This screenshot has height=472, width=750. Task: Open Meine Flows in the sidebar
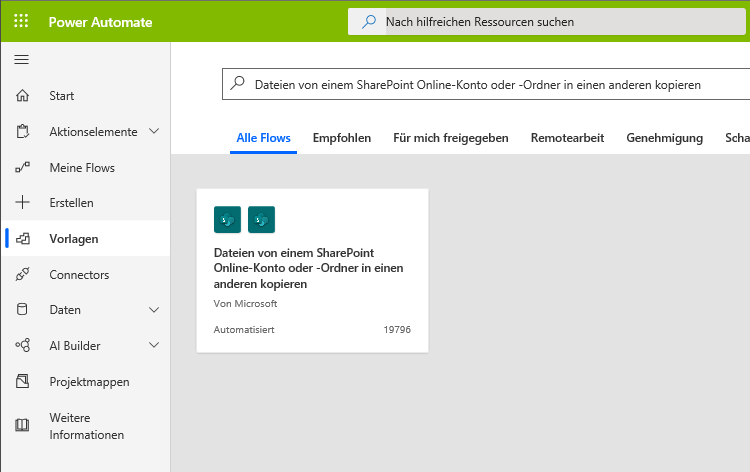click(82, 167)
